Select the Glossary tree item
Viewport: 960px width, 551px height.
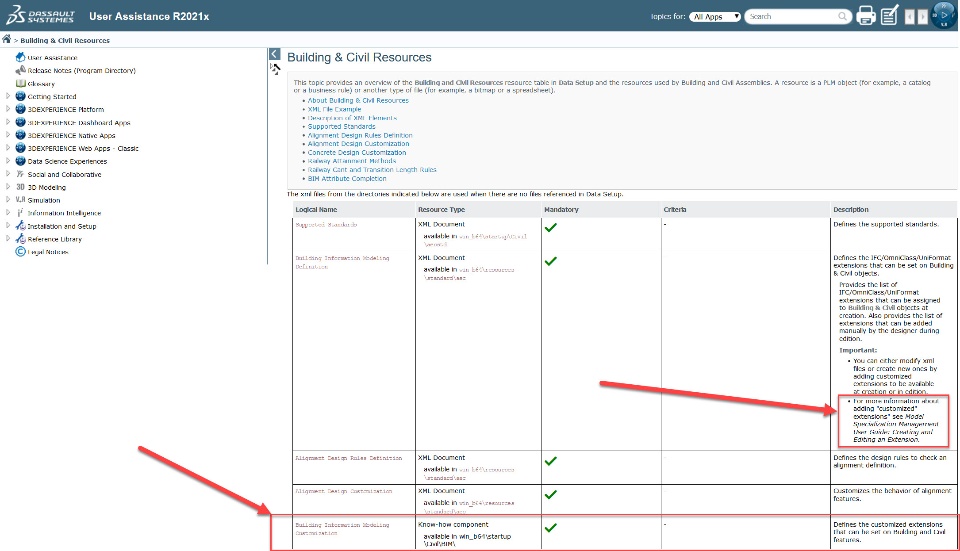(41, 84)
